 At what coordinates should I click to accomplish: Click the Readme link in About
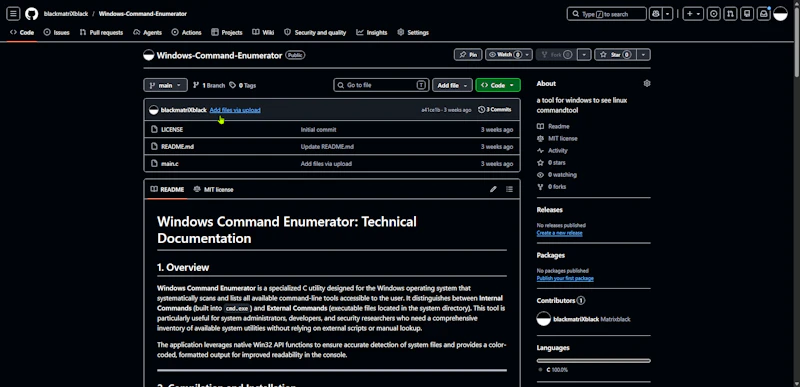tap(553, 126)
